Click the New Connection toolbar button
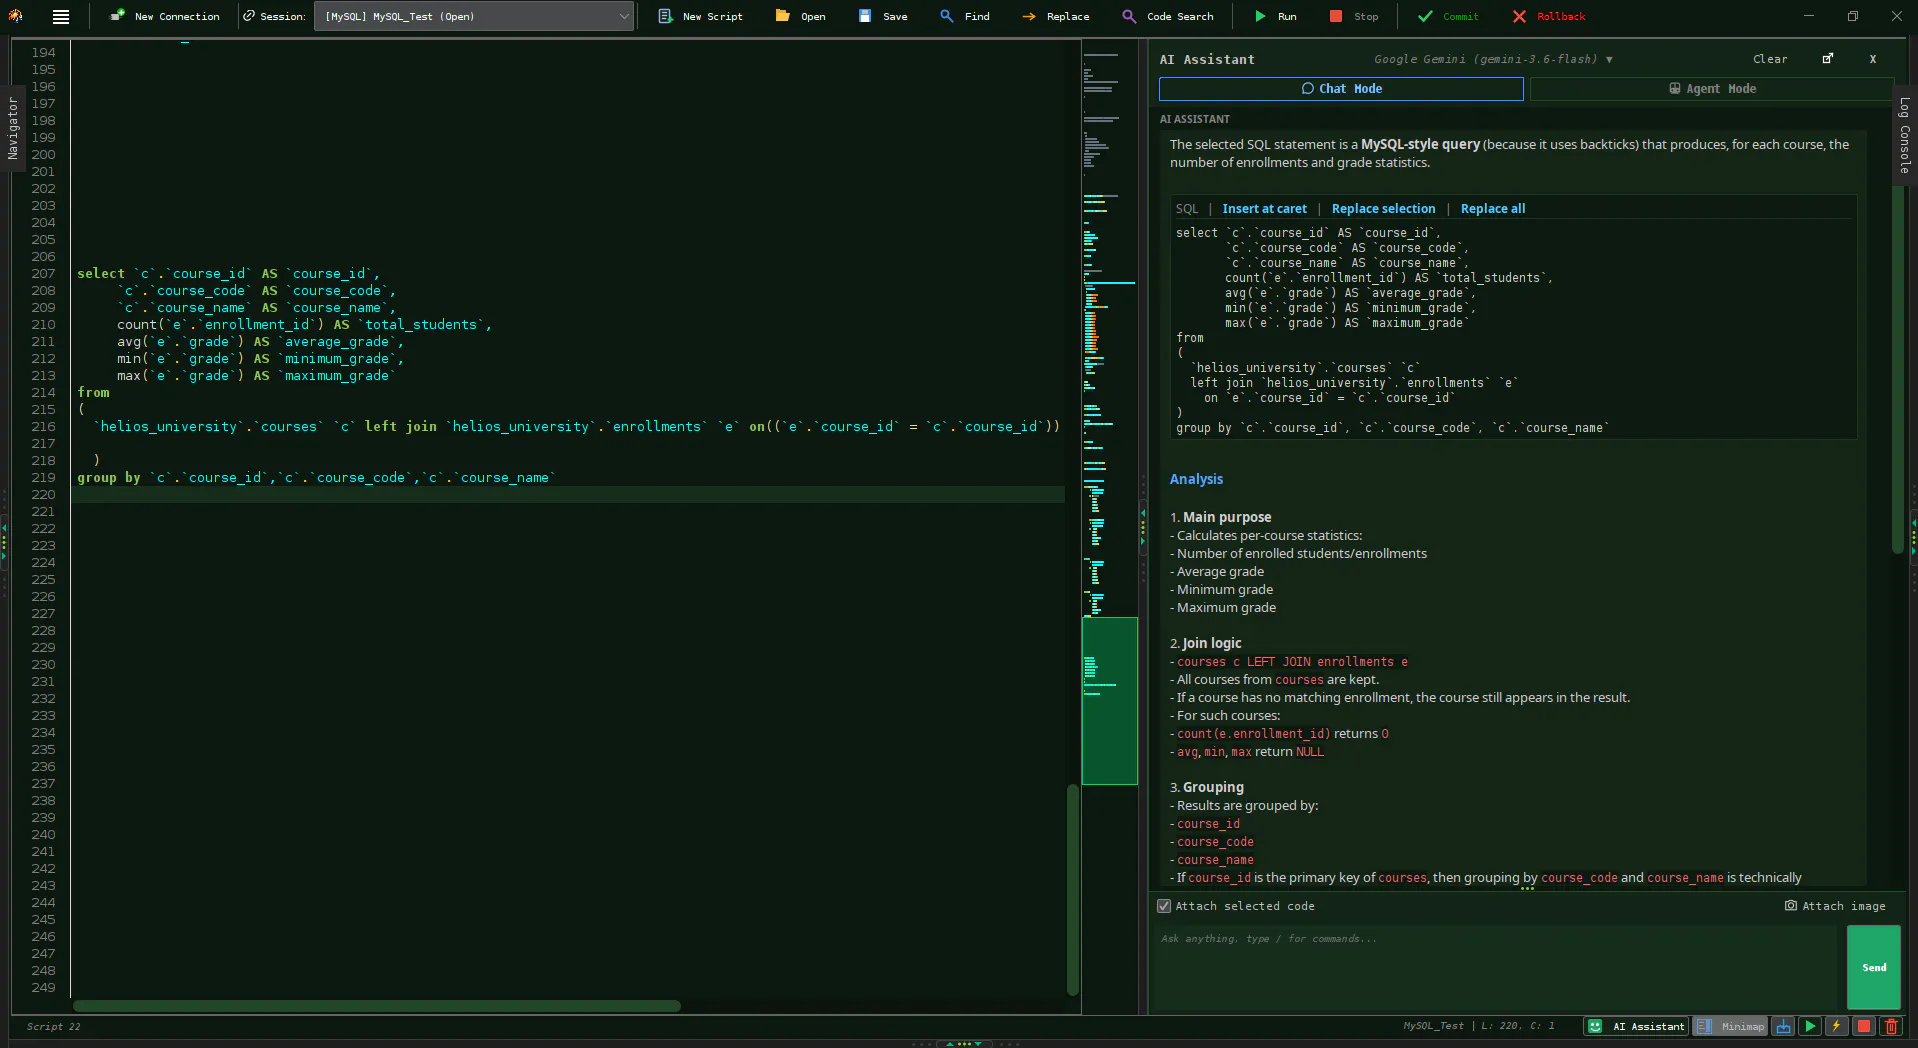This screenshot has width=1918, height=1048. [165, 16]
